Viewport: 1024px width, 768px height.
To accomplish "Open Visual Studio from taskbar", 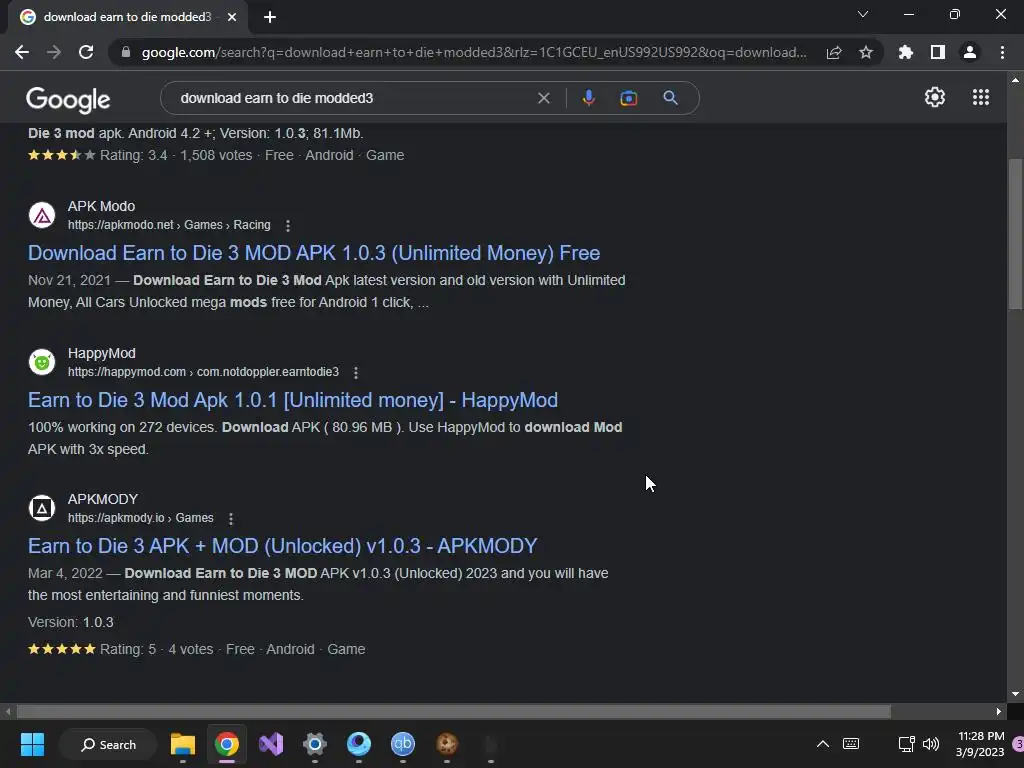I will click(x=271, y=744).
